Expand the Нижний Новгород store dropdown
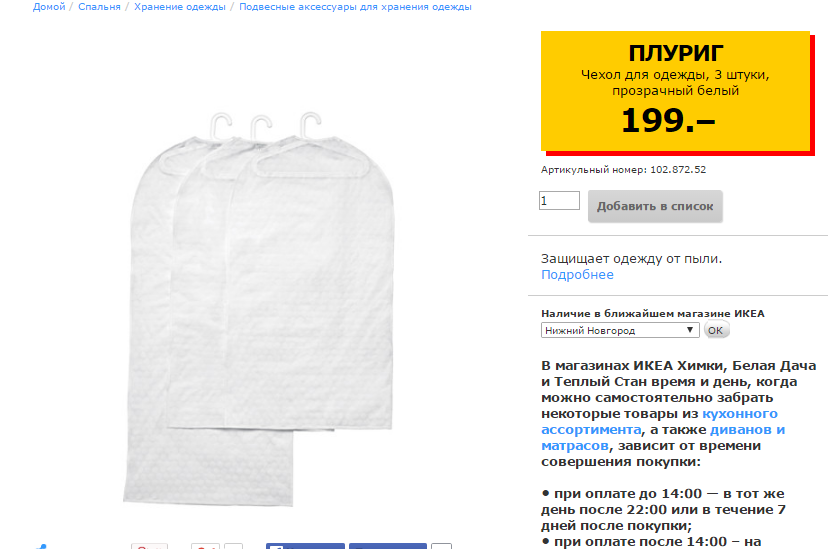 [620, 330]
